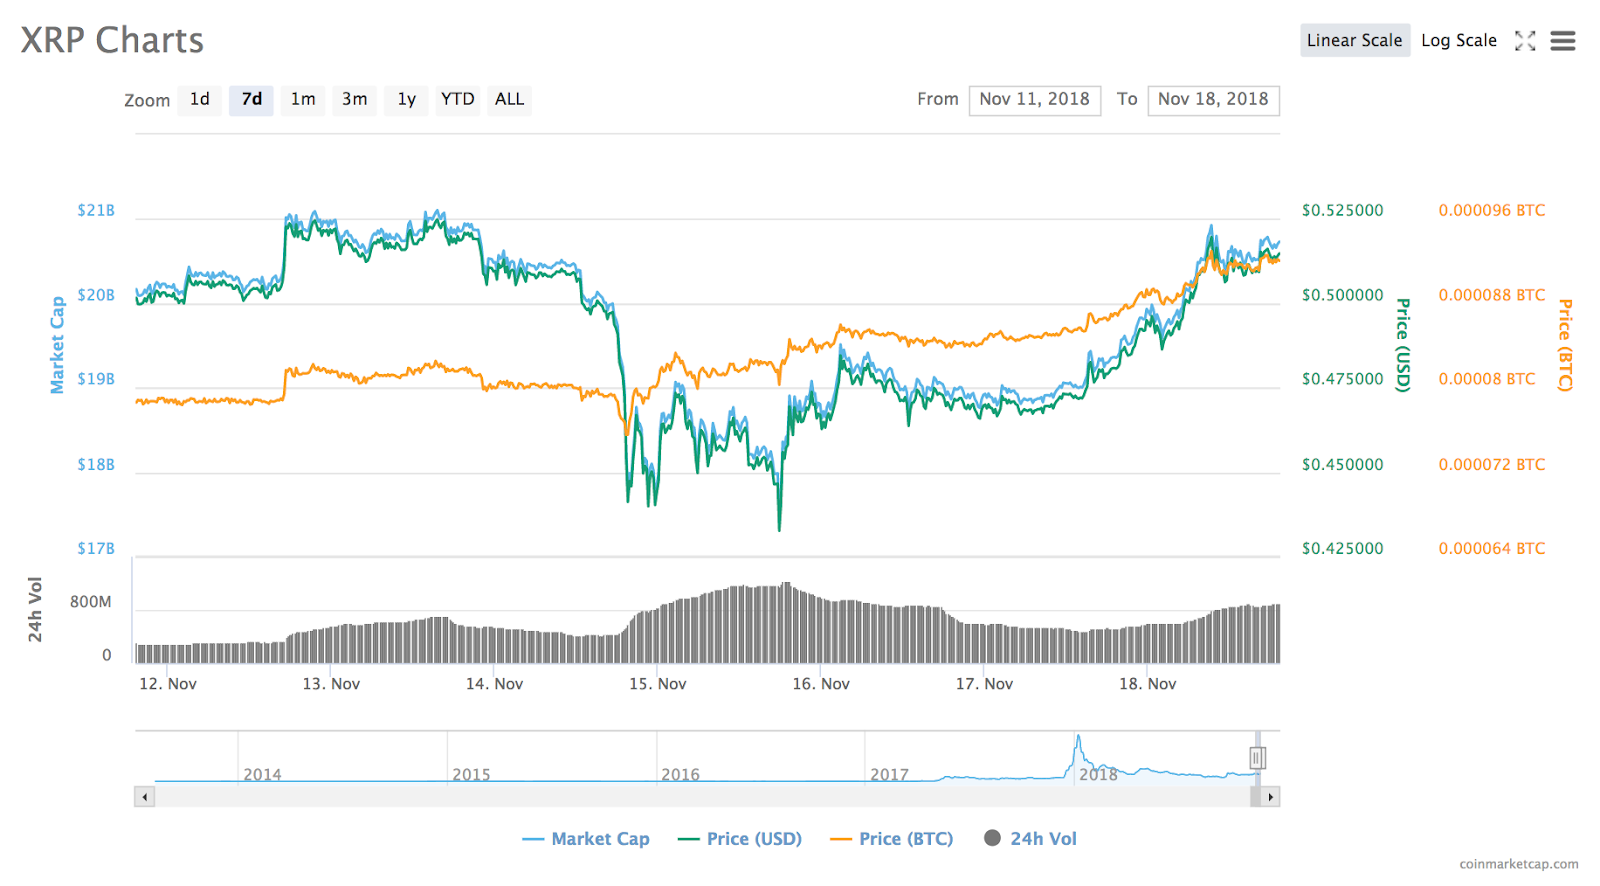The height and width of the screenshot is (886, 1600).
Task: Click the Market Cap vertical axis title
Action: [57, 345]
